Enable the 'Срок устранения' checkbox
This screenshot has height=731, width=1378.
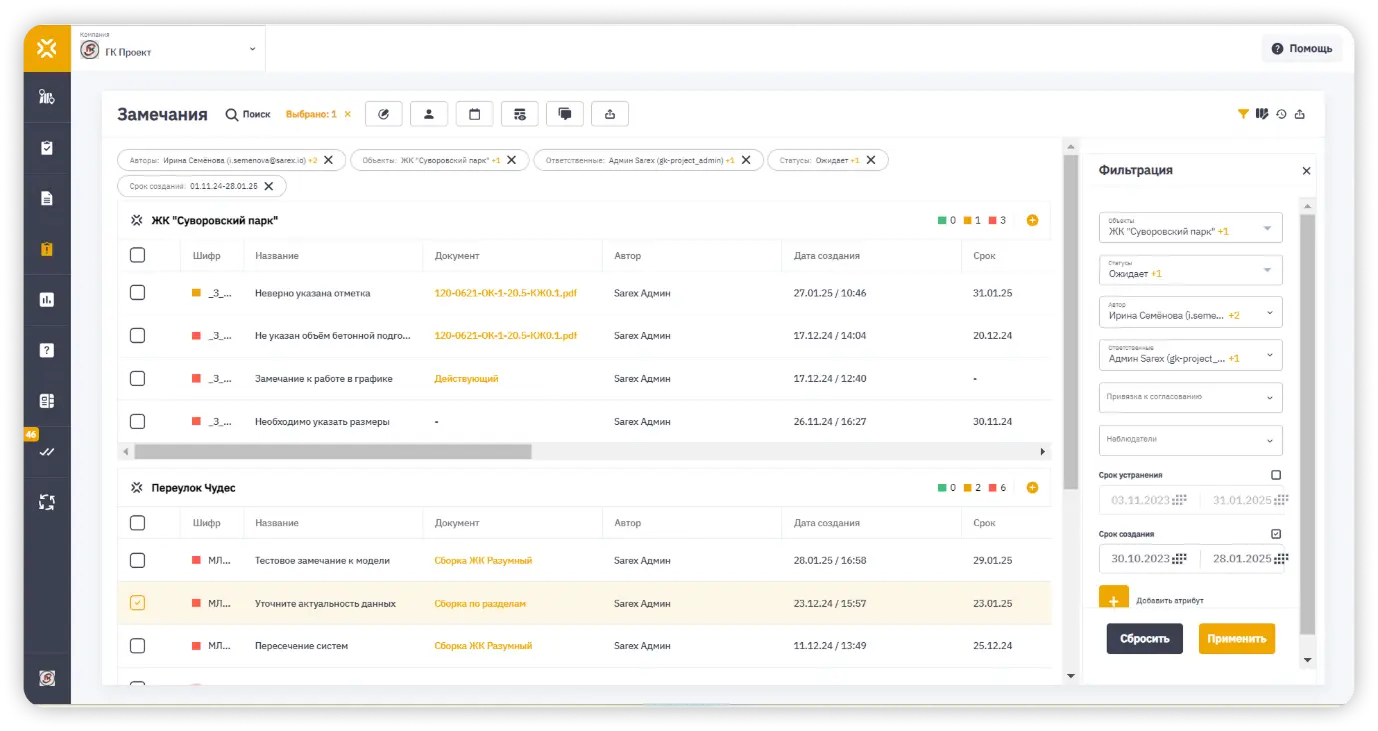coord(1275,475)
